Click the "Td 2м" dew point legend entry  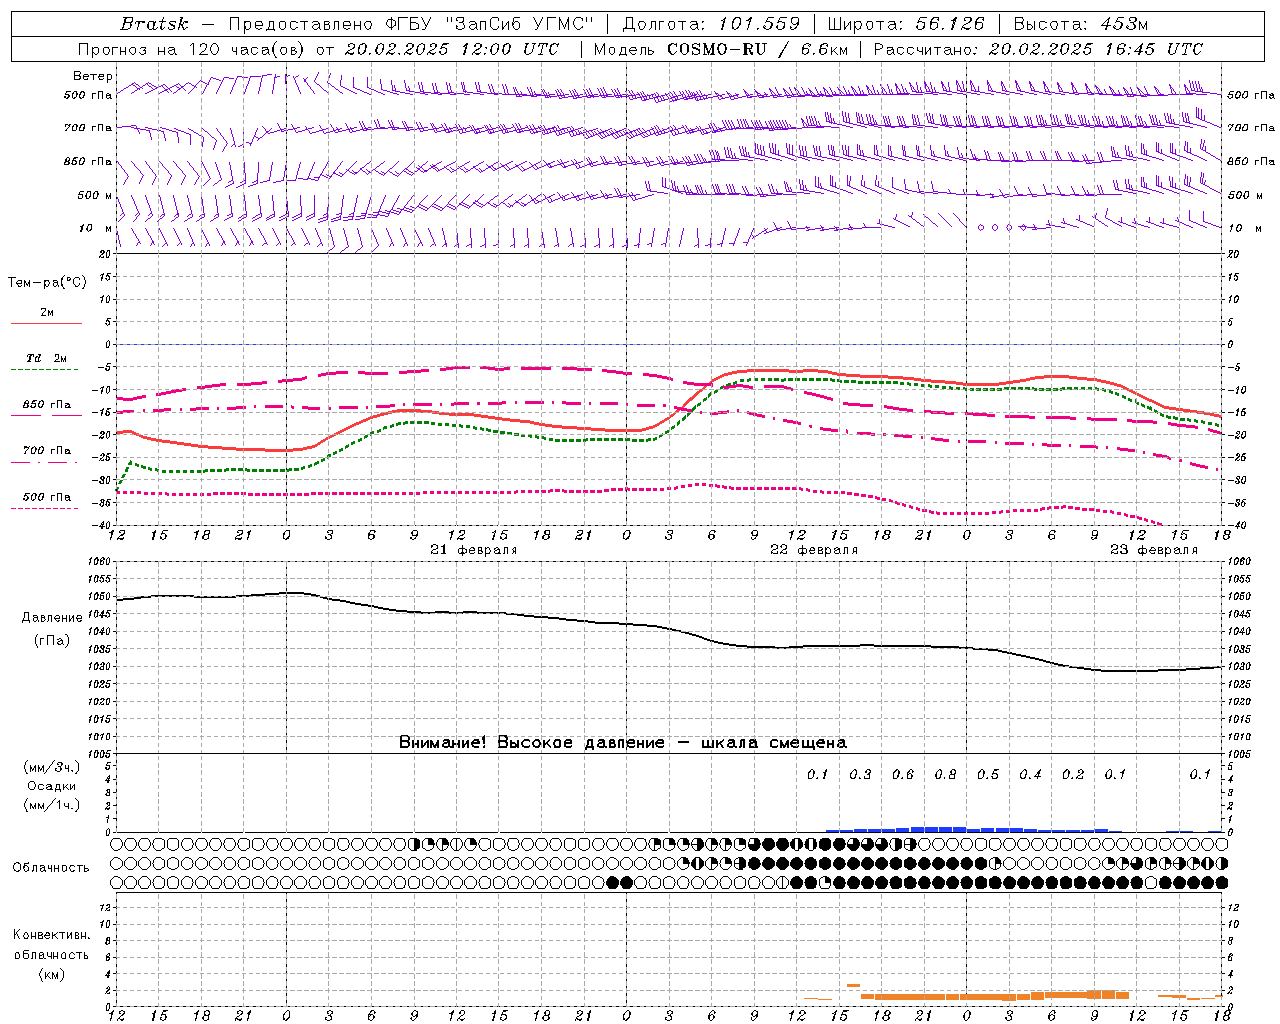(x=47, y=358)
